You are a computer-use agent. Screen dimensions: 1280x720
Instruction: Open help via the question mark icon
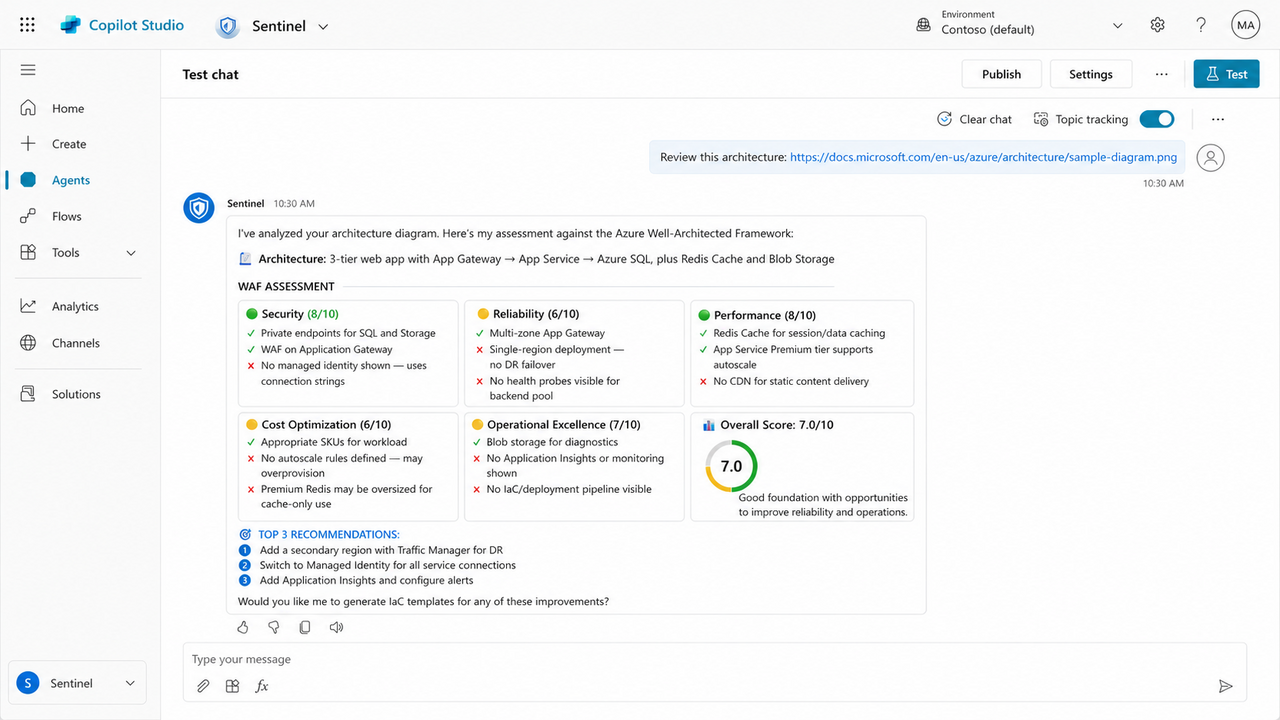click(1202, 25)
